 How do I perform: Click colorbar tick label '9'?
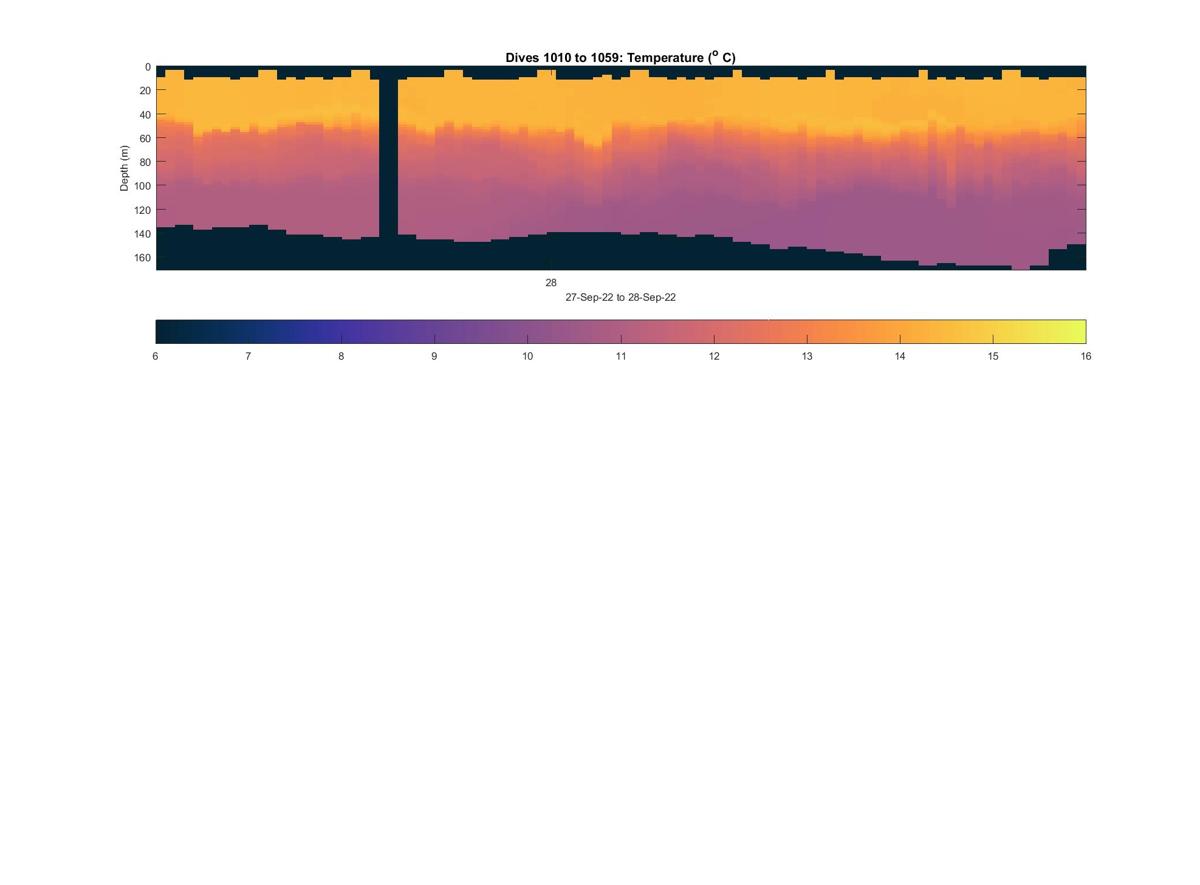pyautogui.click(x=434, y=356)
